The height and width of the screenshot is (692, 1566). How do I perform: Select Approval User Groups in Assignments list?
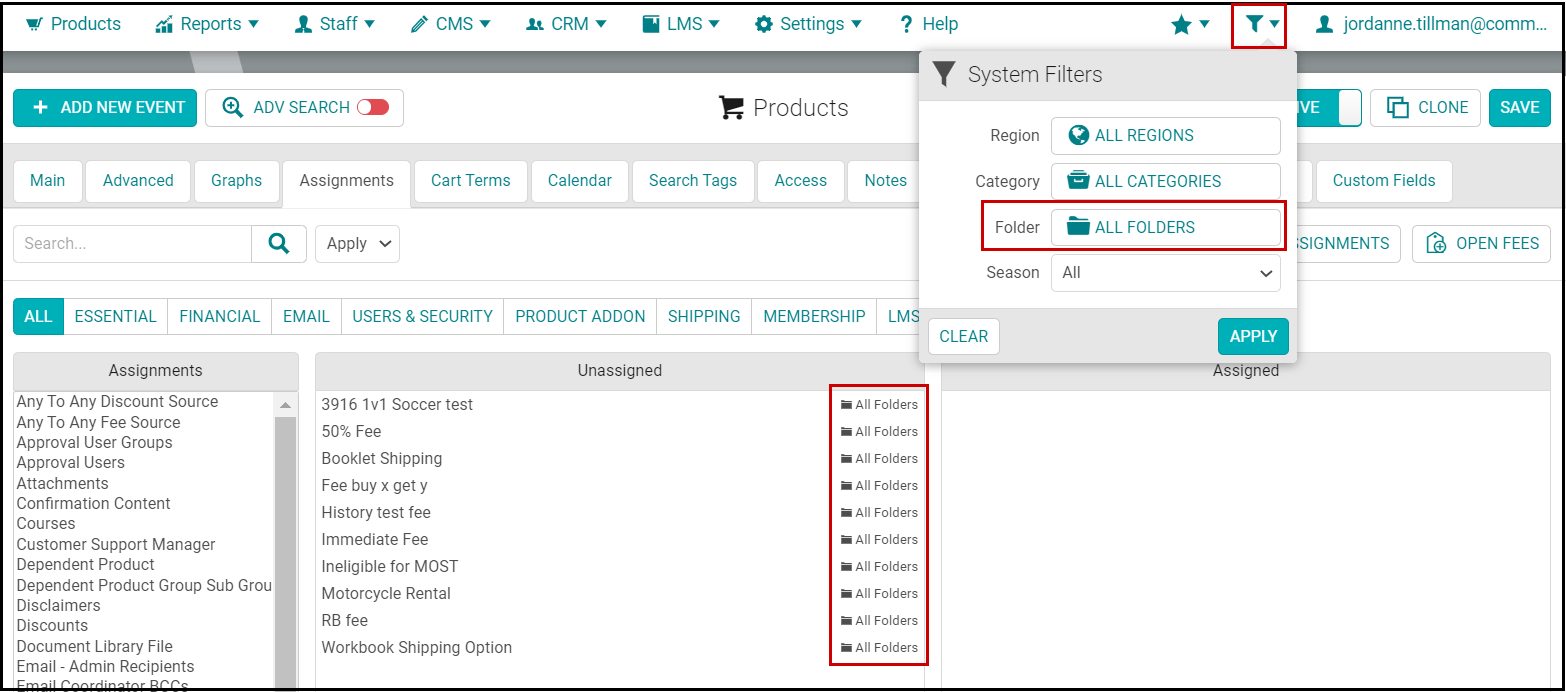click(x=94, y=443)
